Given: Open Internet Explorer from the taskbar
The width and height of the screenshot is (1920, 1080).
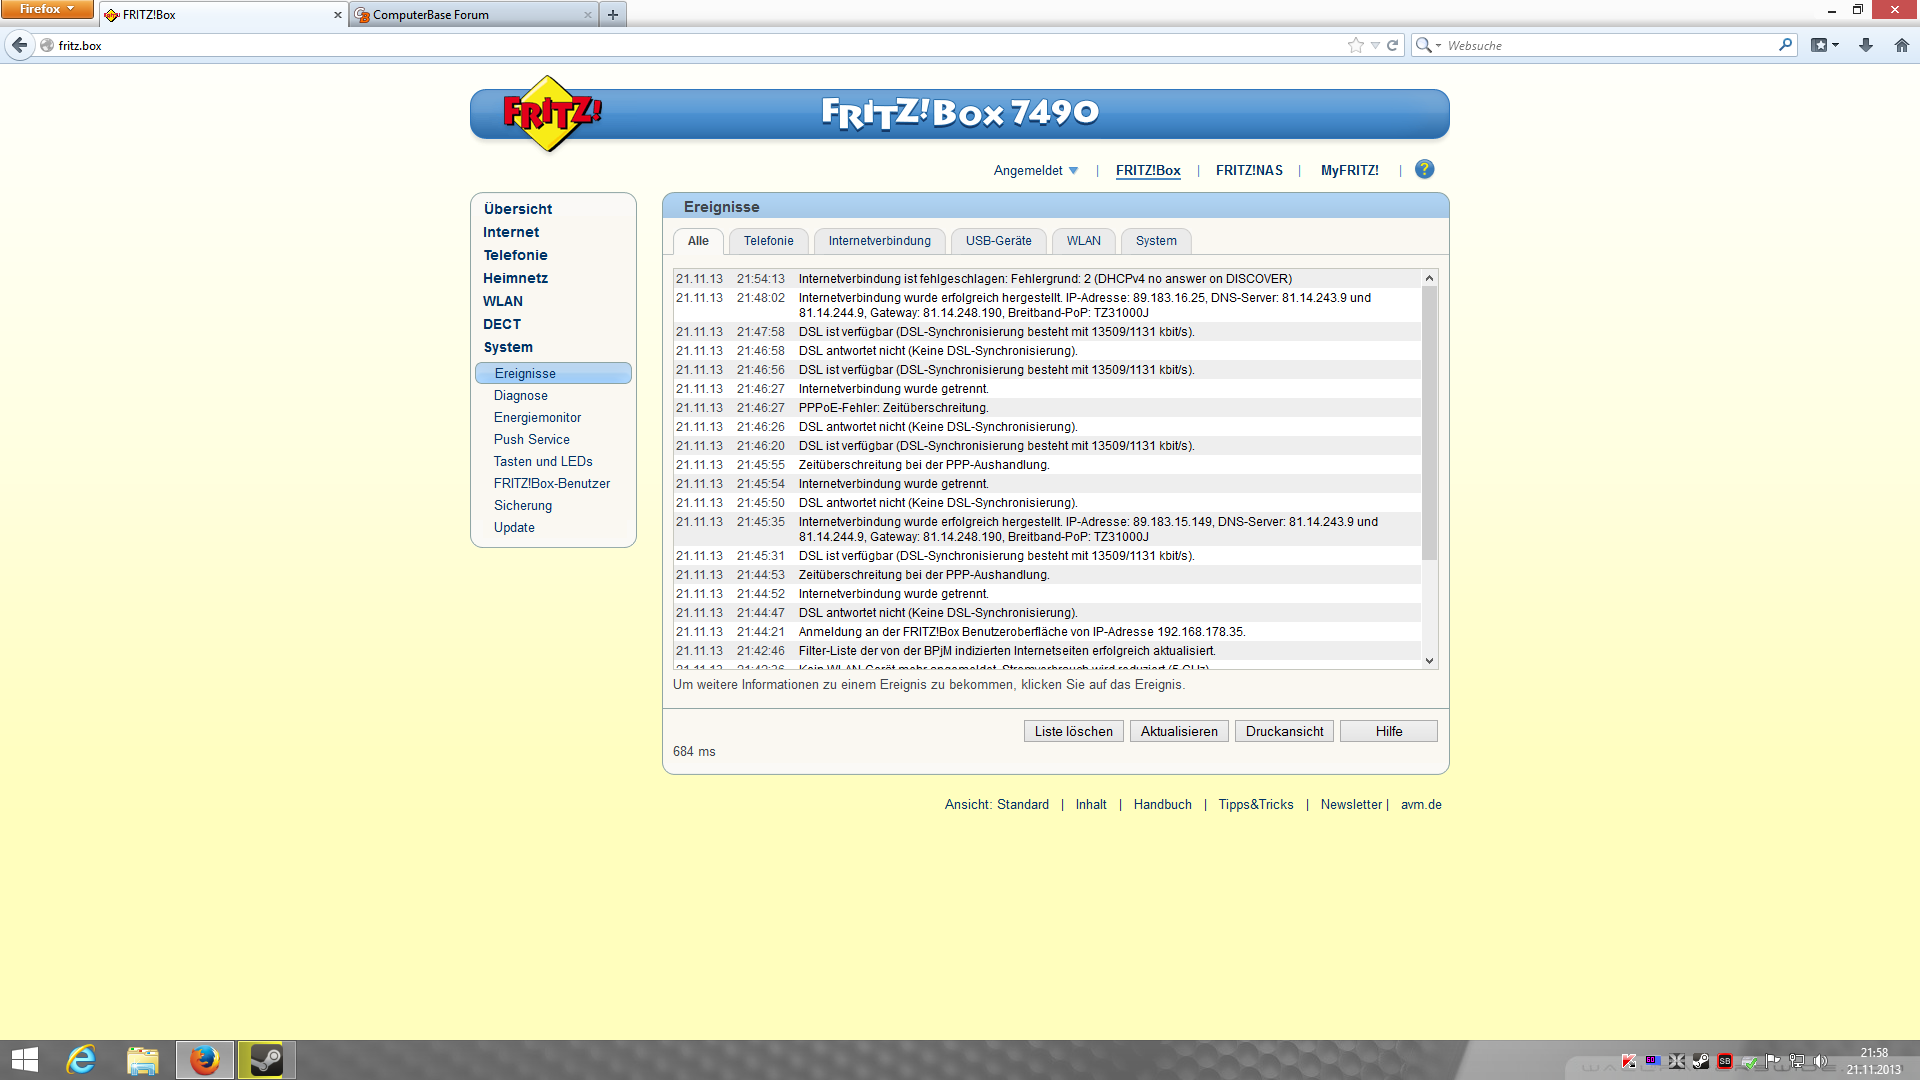Looking at the screenshot, I should 80,1059.
